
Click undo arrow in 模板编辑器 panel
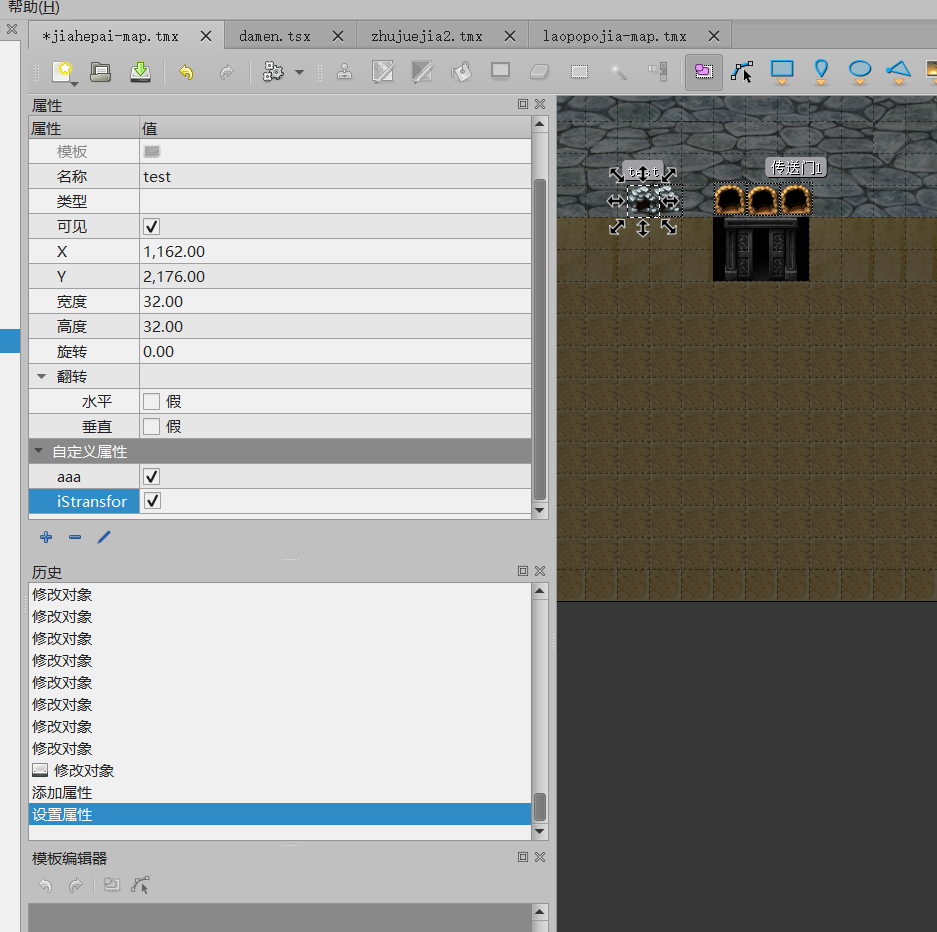(45, 885)
